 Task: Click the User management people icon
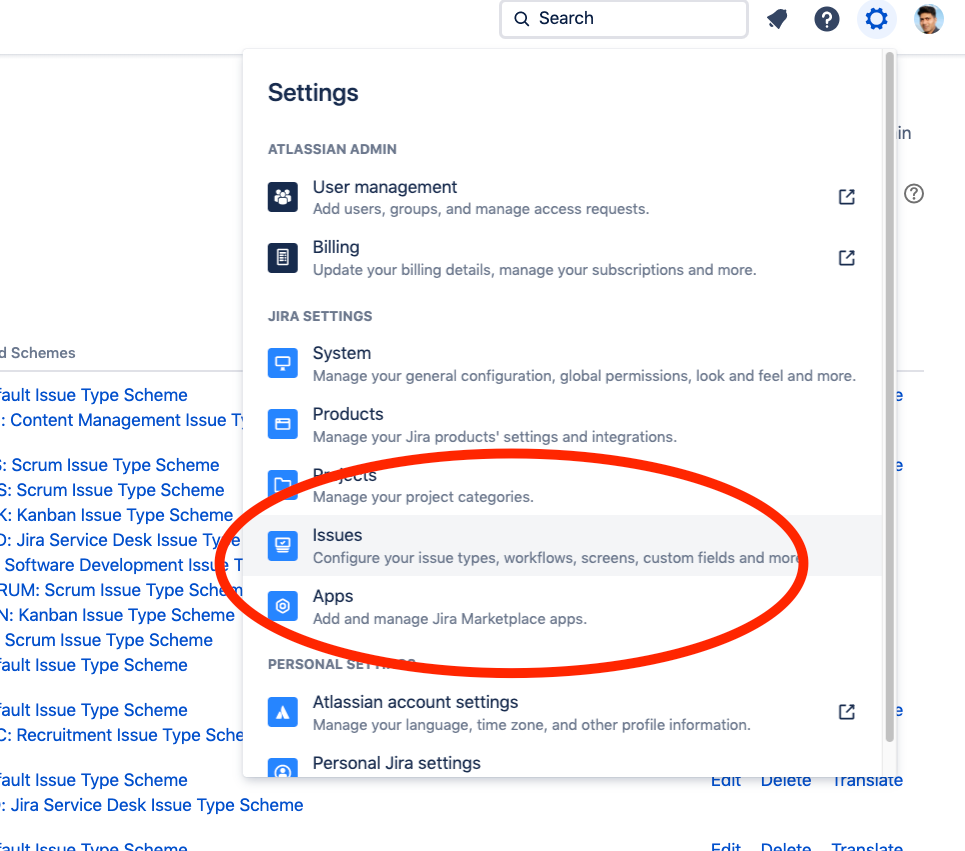pyautogui.click(x=282, y=197)
